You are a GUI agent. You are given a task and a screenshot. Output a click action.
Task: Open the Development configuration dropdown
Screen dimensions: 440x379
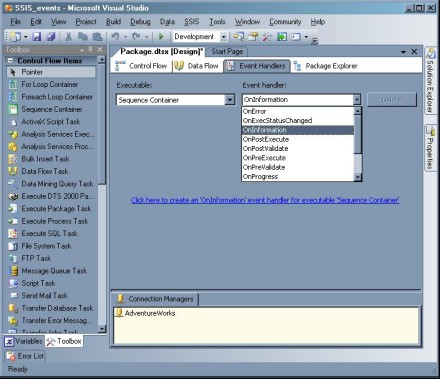point(224,37)
